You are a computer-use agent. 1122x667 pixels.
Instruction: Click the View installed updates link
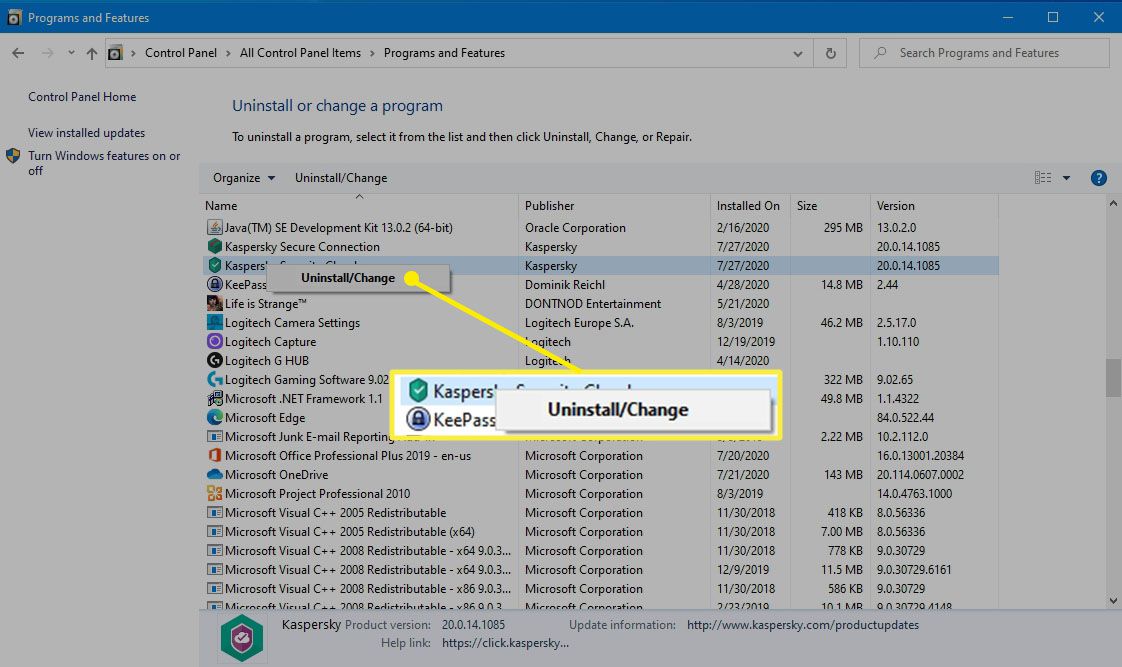(88, 132)
